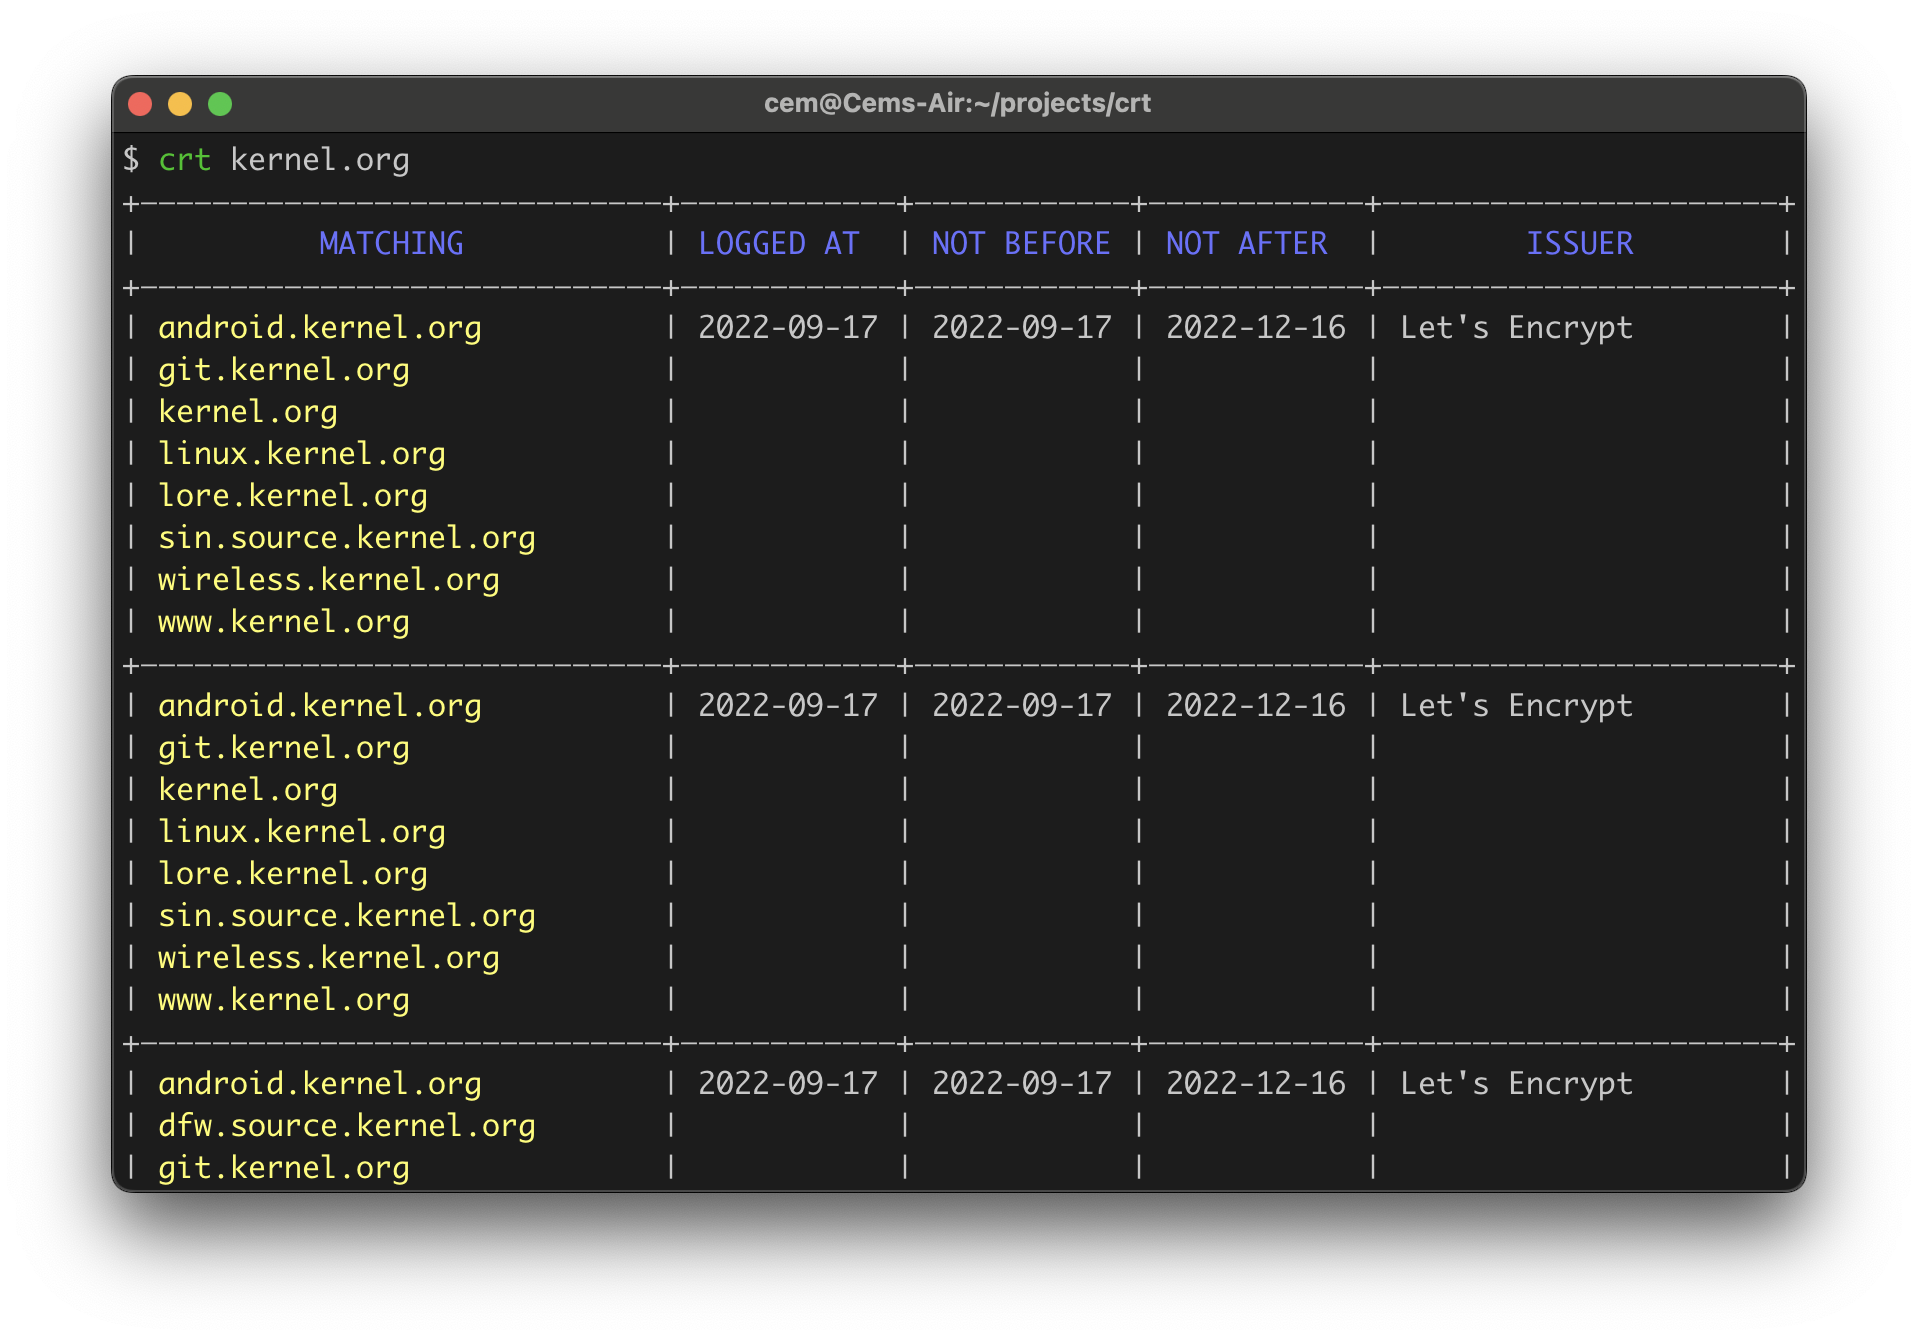This screenshot has width=1918, height=1340.
Task: Click www.kernel.org in the second certificate block
Action: point(284,1000)
